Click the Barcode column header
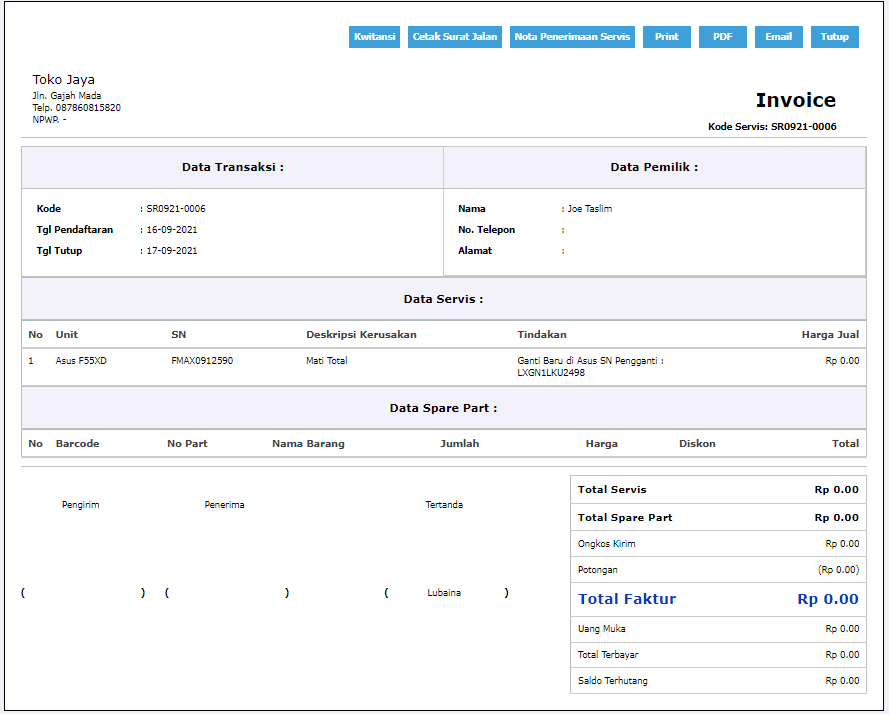This screenshot has width=889, height=714. click(x=77, y=443)
